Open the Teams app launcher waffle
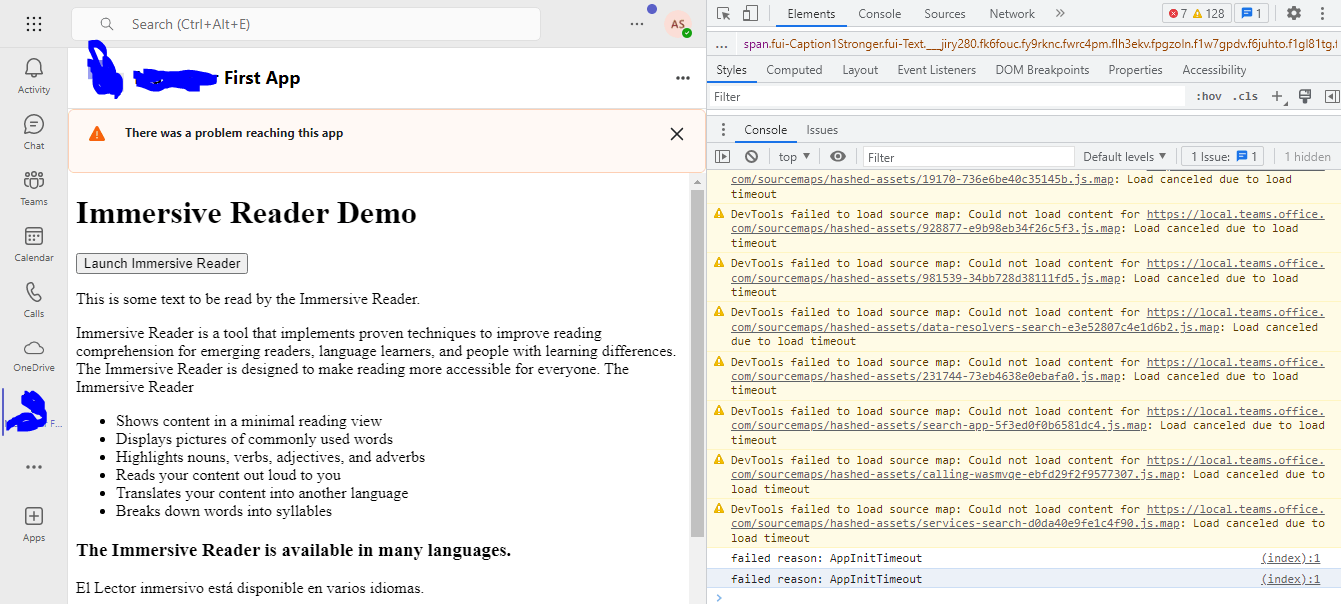1341x604 pixels. pyautogui.click(x=34, y=24)
